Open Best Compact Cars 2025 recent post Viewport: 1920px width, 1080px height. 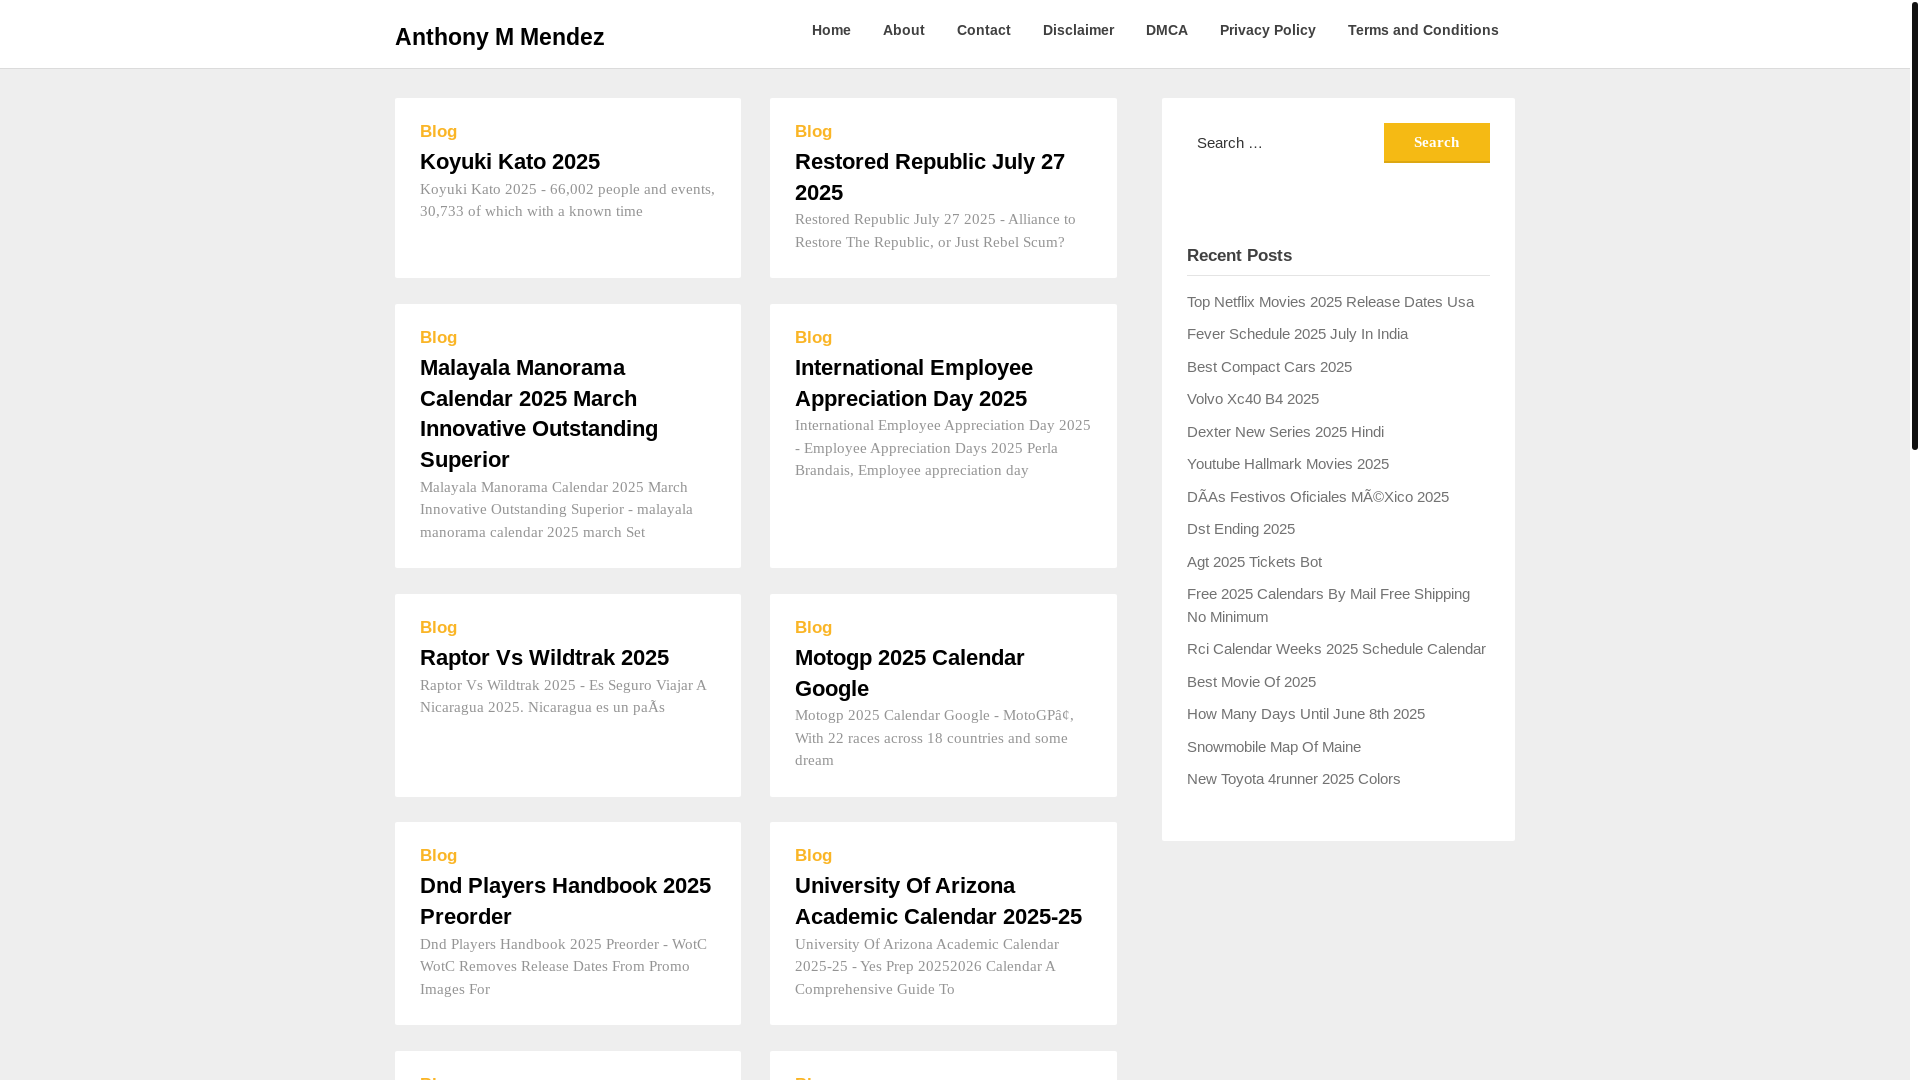1269,367
